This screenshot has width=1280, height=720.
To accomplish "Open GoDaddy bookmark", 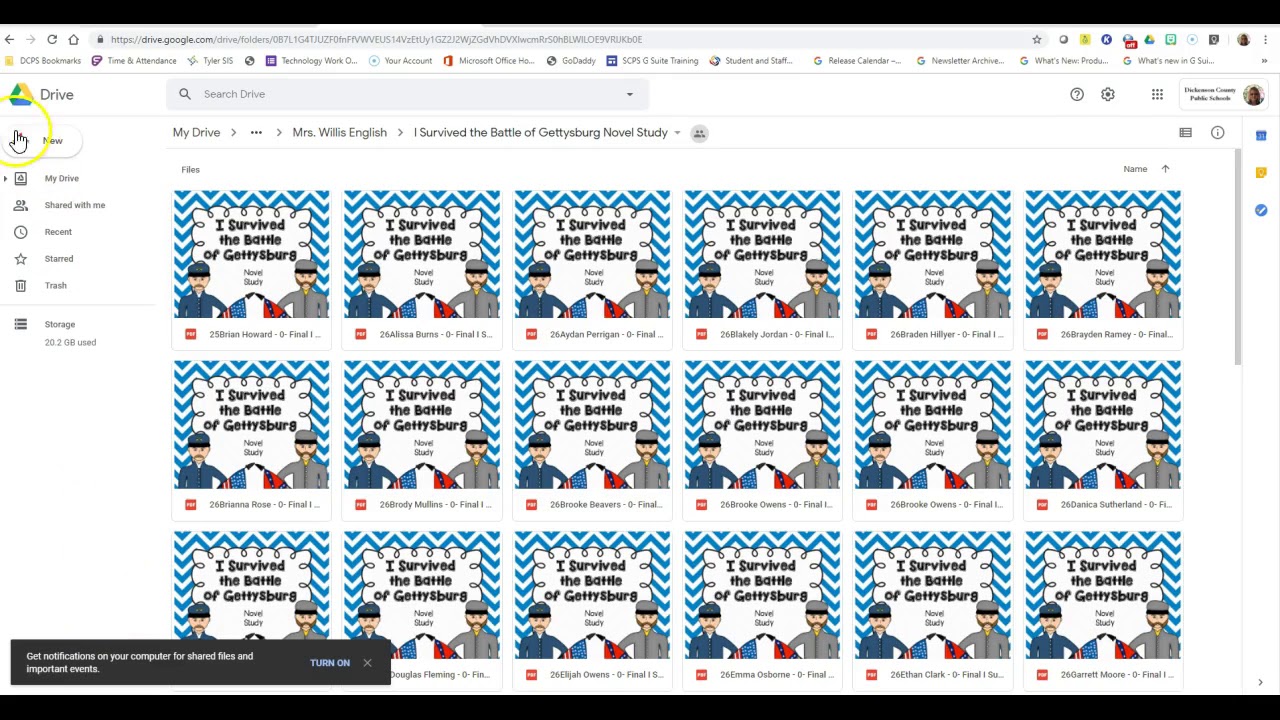I will click(571, 61).
